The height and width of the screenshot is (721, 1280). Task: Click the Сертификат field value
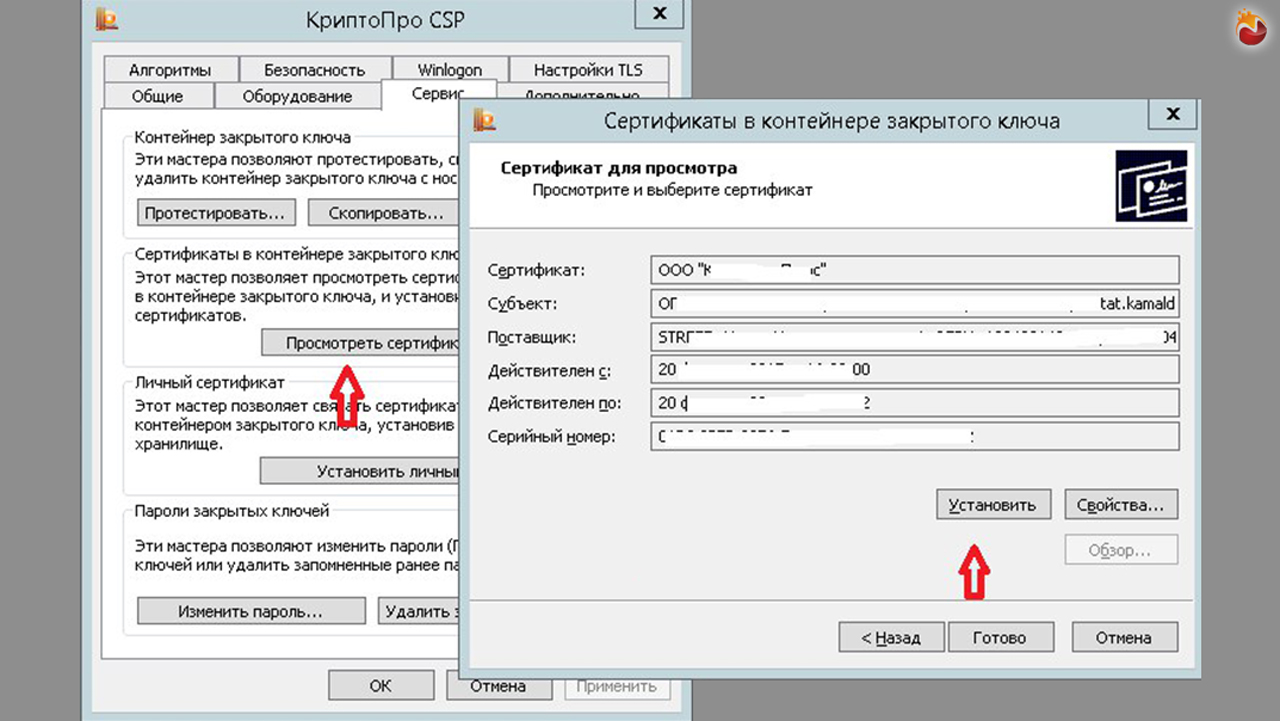click(x=914, y=270)
